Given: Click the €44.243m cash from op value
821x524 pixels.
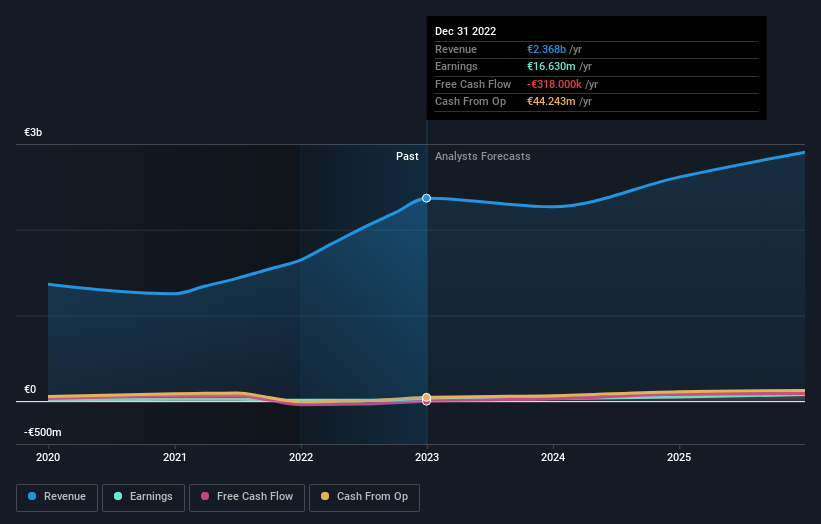Looking at the screenshot, I should coord(551,102).
